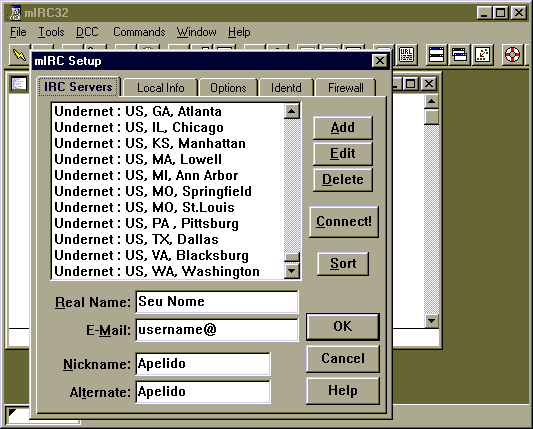Click the Sort button
This screenshot has width=533, height=429.
point(343,263)
